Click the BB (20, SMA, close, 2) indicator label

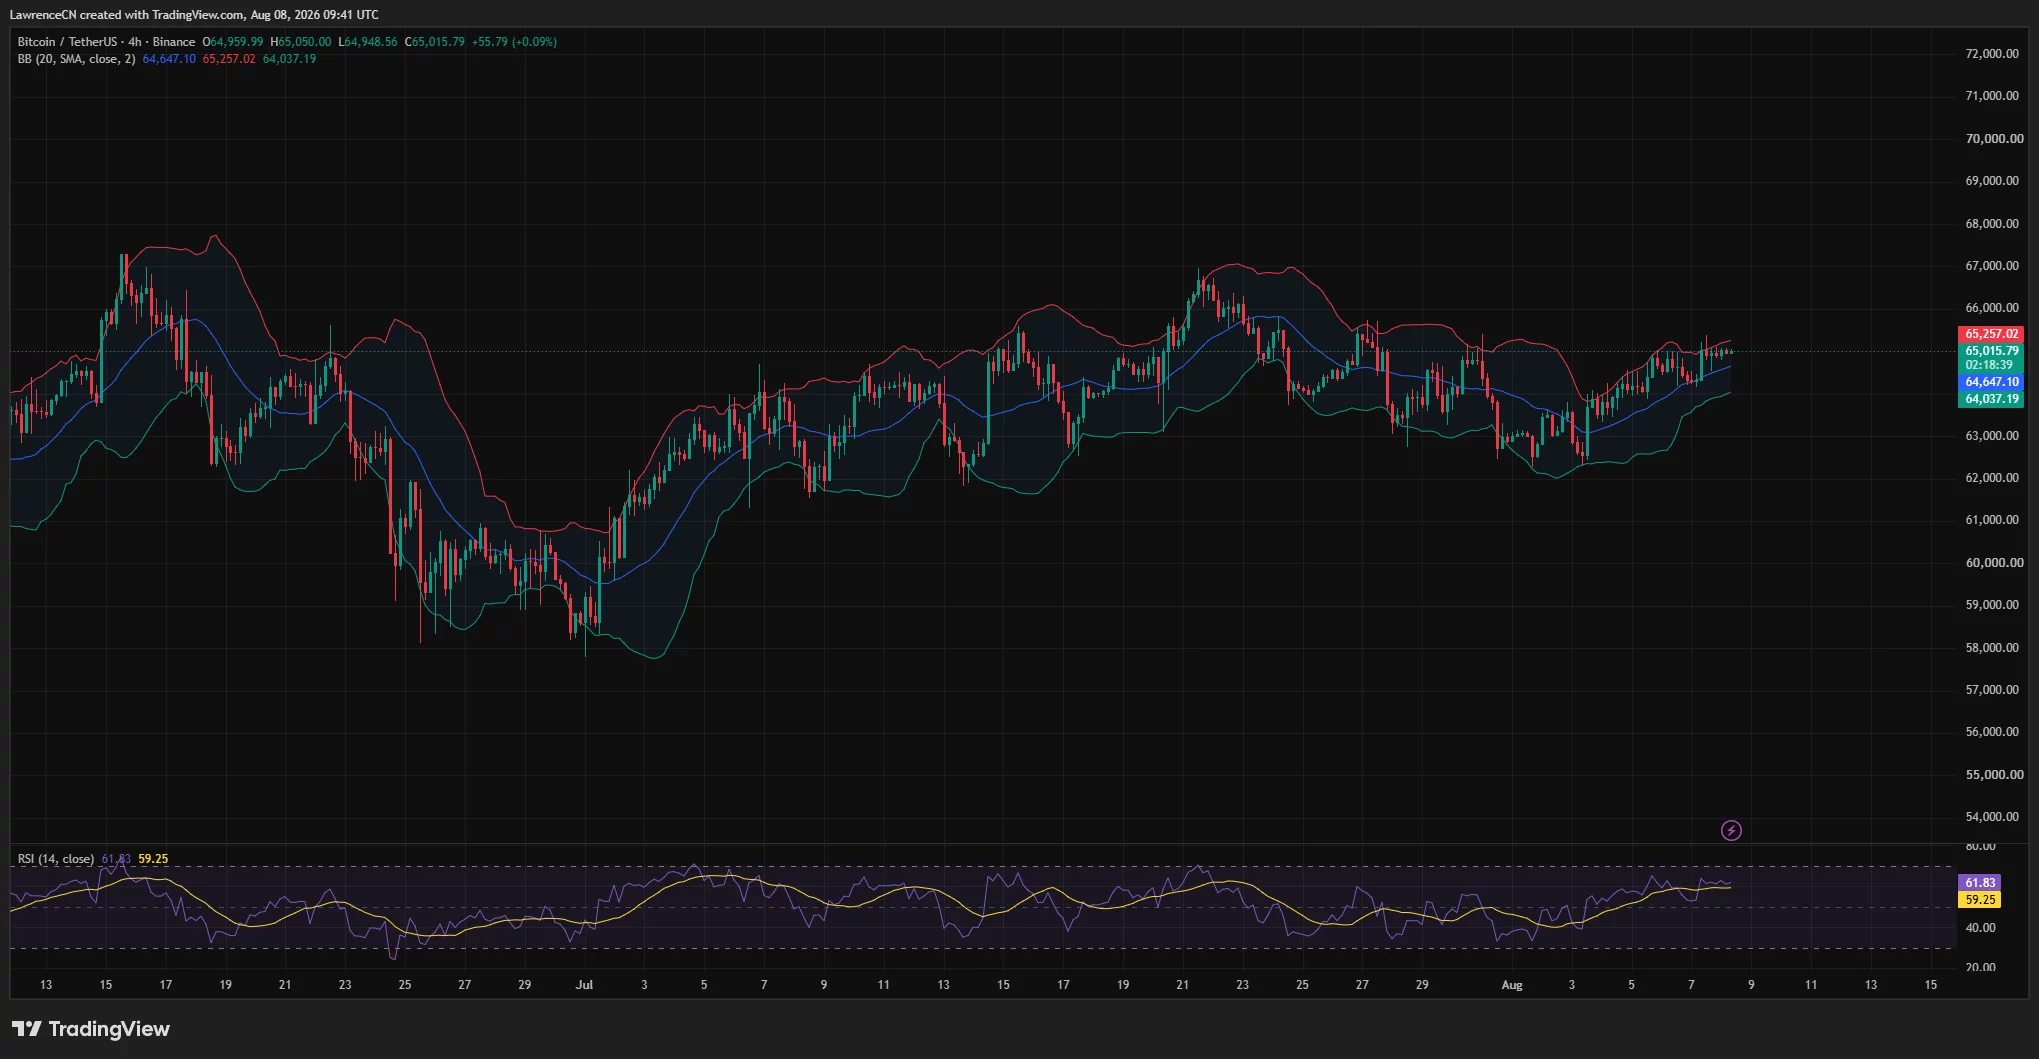click(x=76, y=59)
